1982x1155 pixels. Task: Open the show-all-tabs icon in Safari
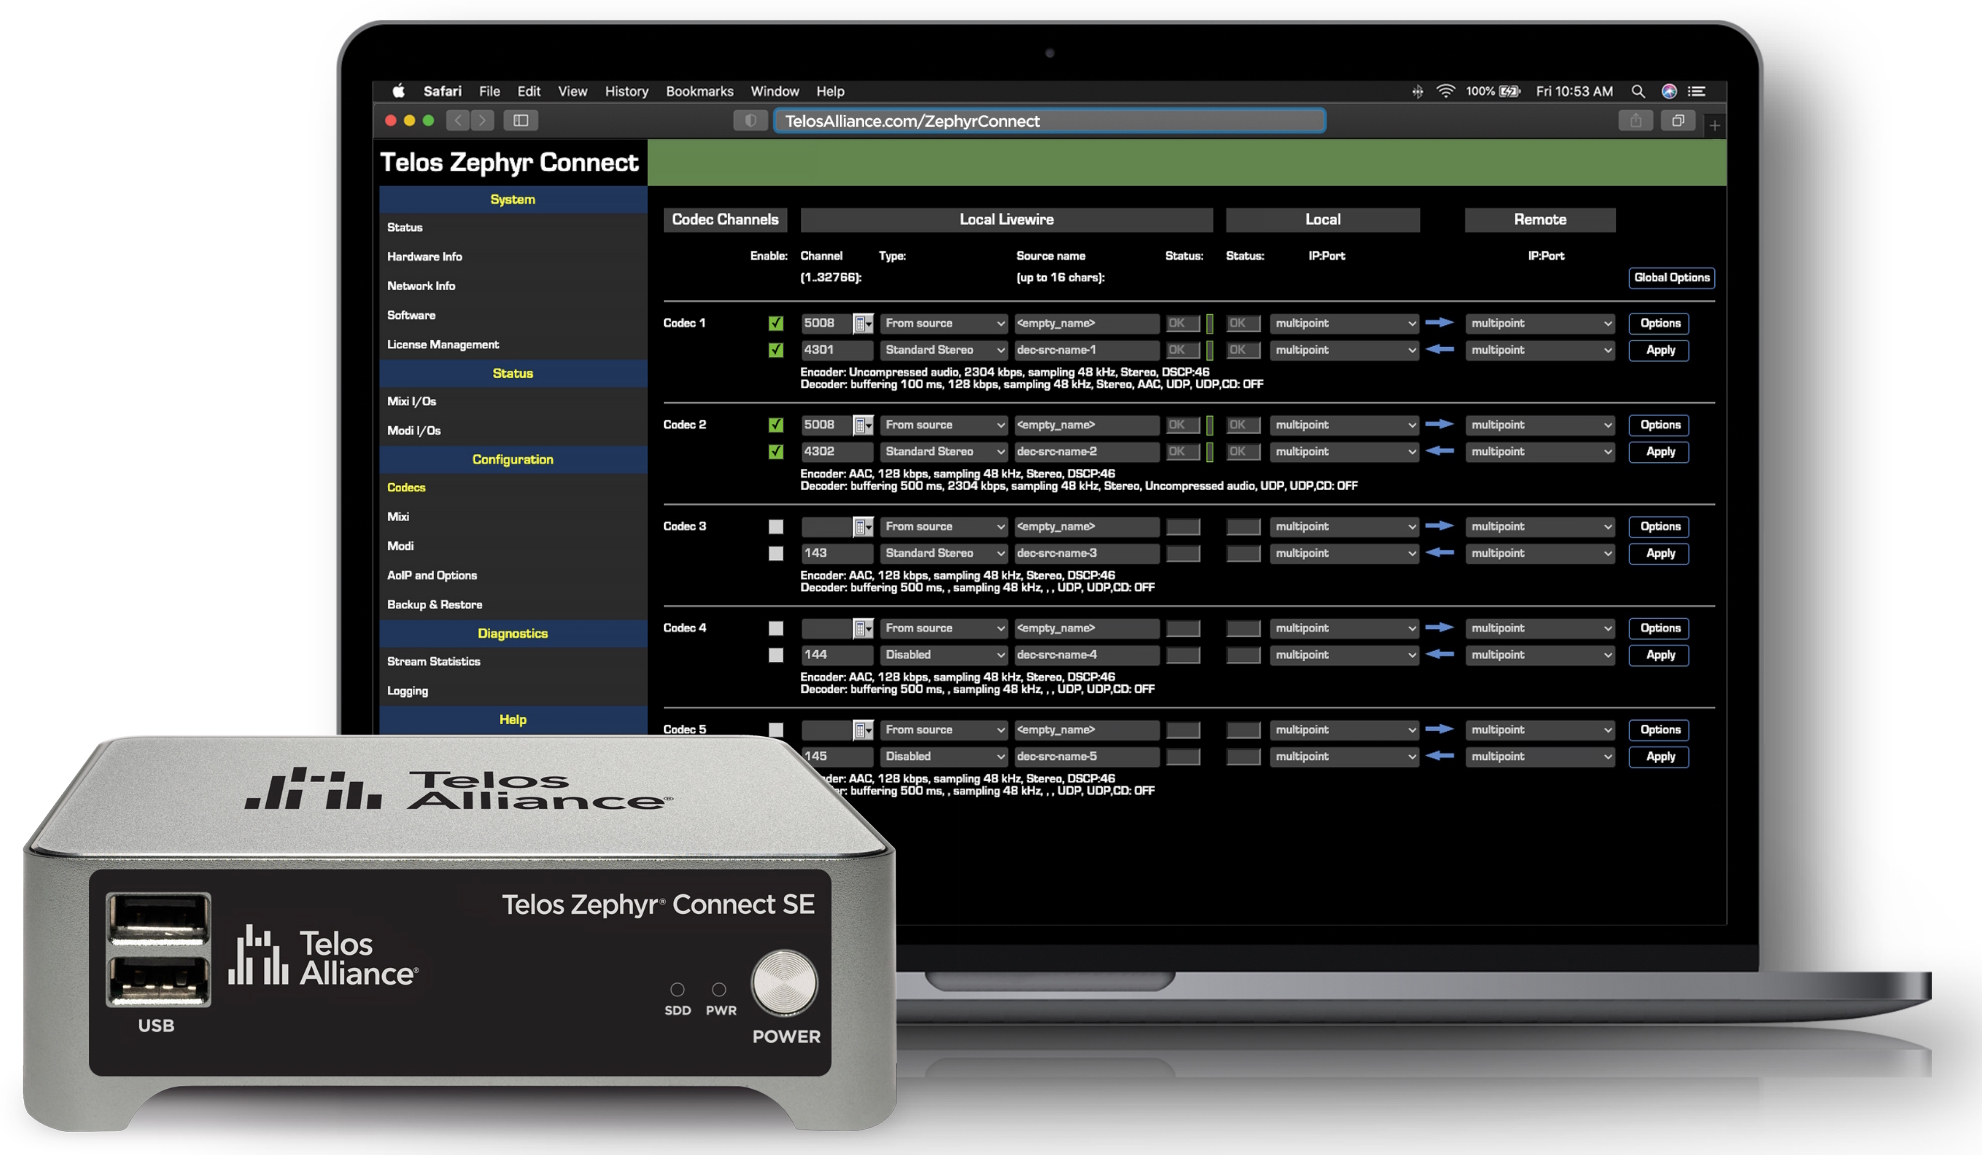(1678, 121)
